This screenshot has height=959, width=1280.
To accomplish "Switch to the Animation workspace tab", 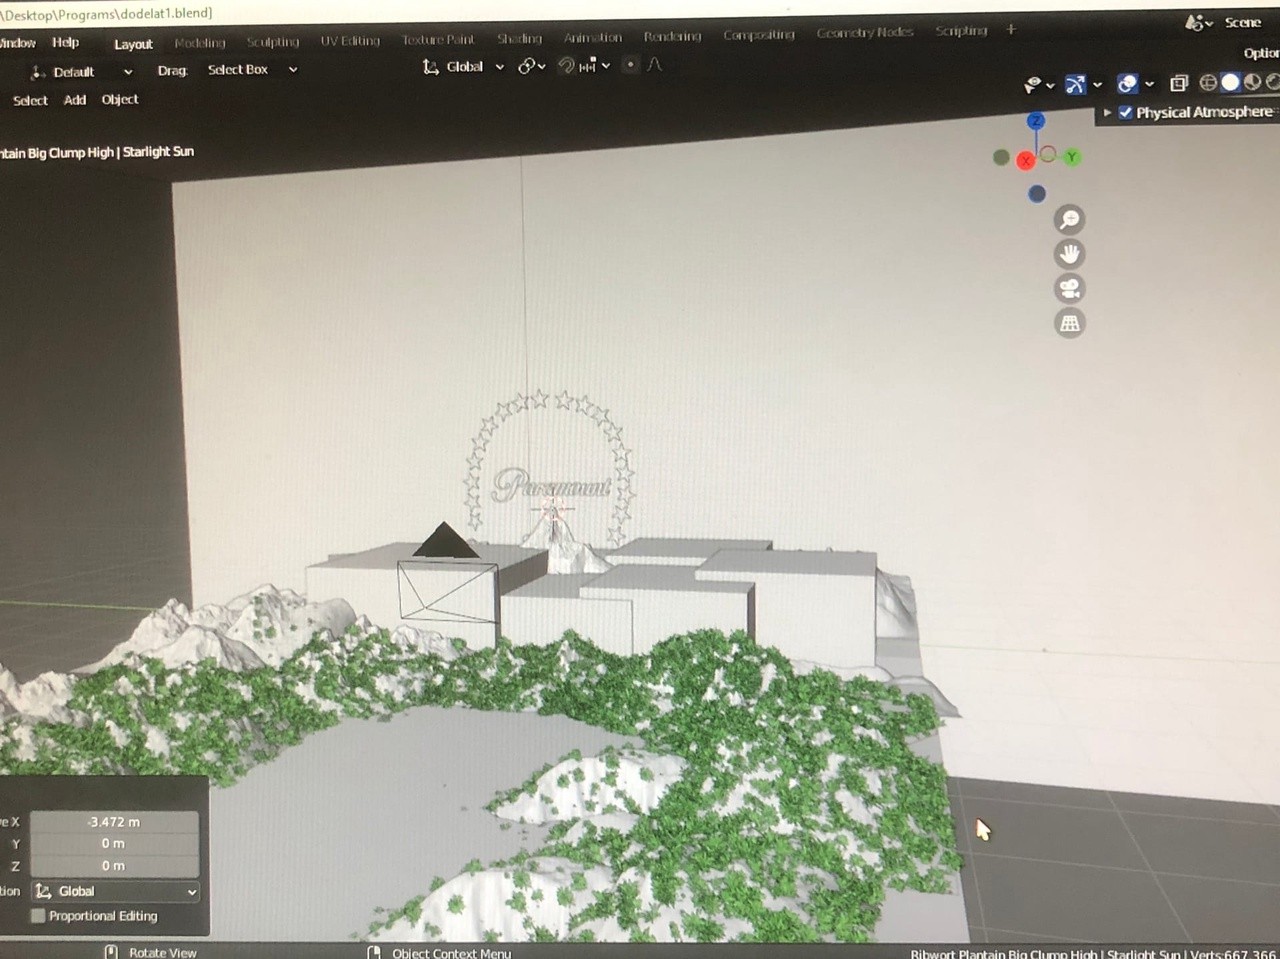I will tap(593, 38).
